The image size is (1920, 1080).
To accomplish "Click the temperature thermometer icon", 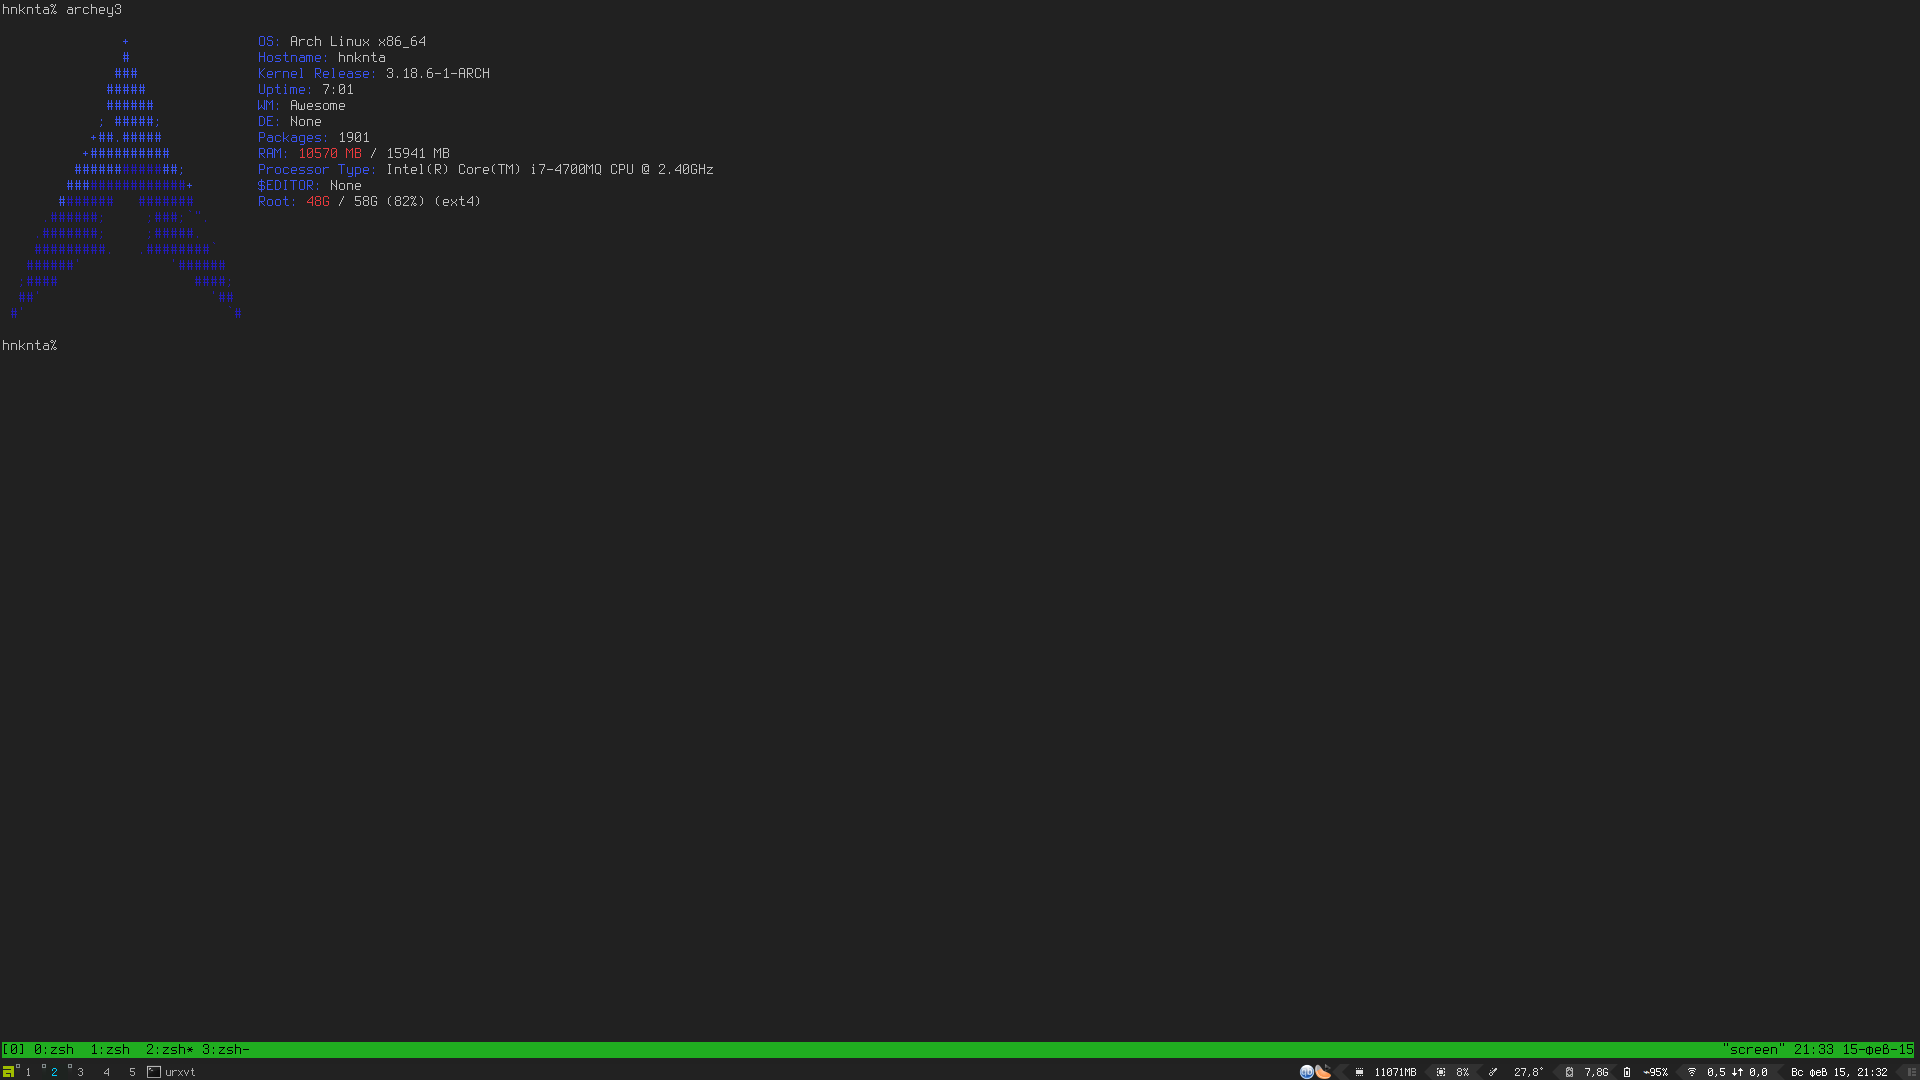I will (x=1493, y=1072).
